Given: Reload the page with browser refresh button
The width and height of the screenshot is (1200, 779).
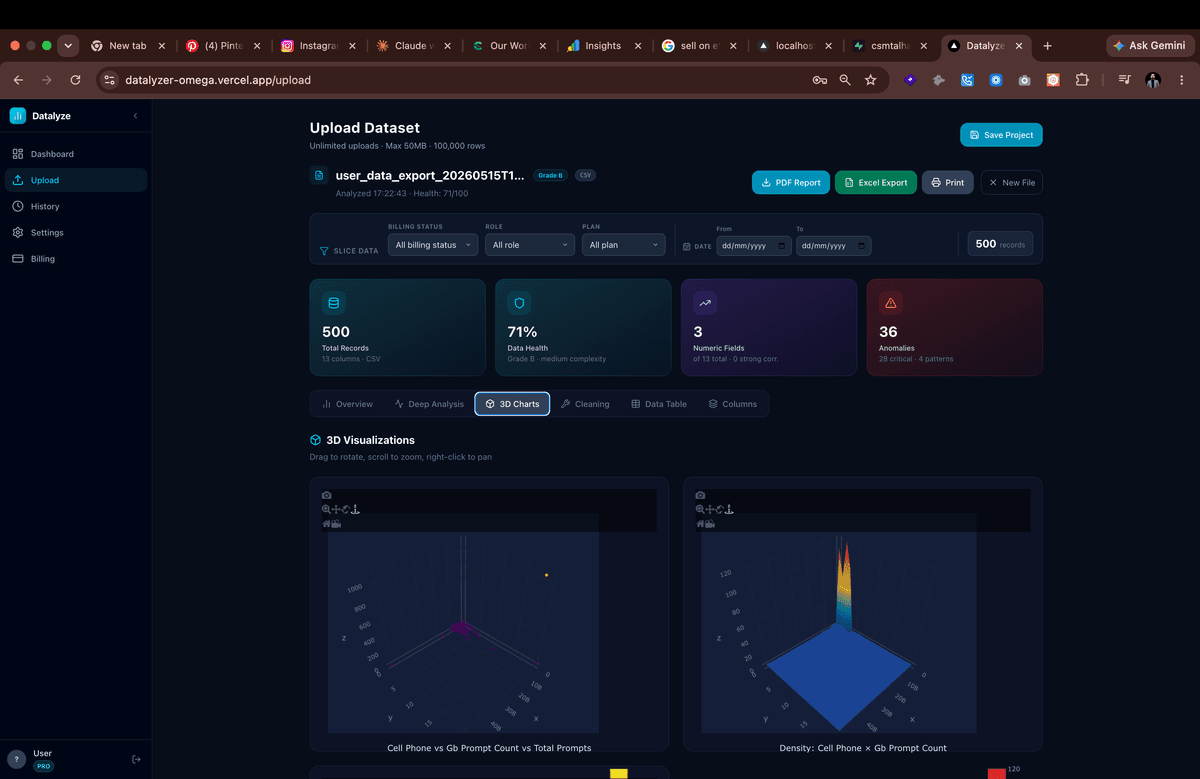Looking at the screenshot, I should [75, 80].
